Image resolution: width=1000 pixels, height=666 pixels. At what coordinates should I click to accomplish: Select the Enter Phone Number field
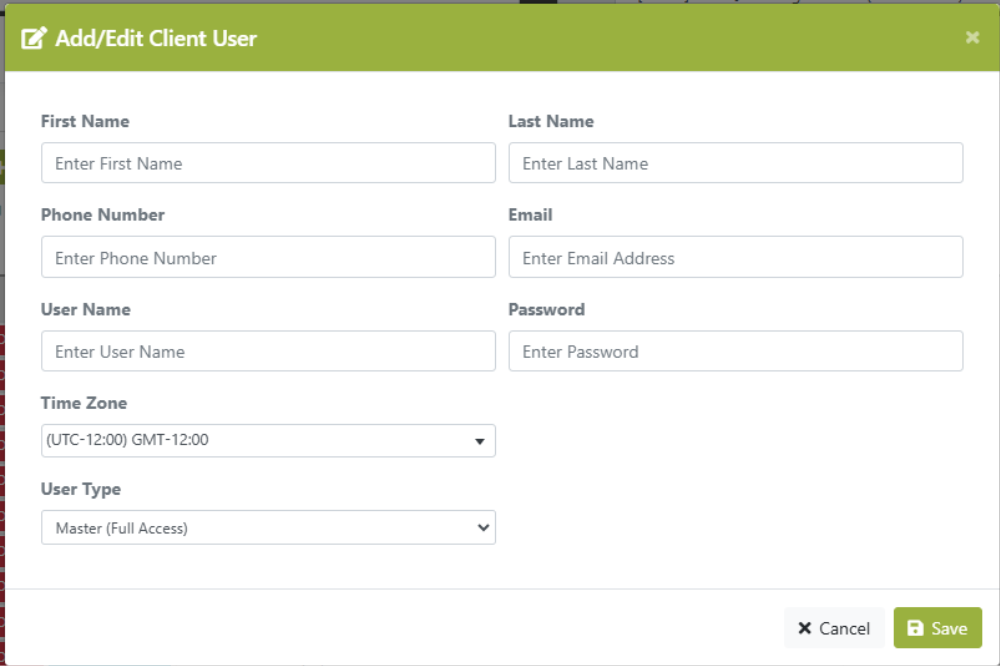coord(267,258)
